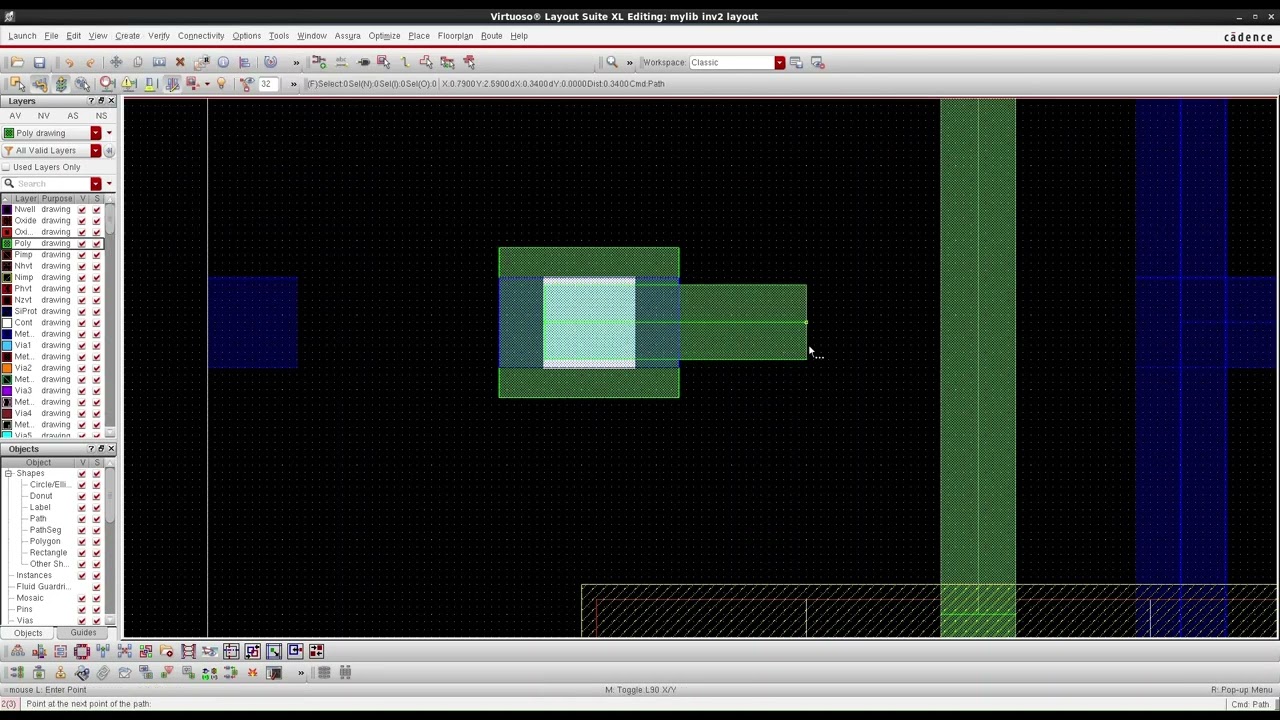This screenshot has height=720, width=1280.
Task: Click the Redo arrow icon
Action: tap(90, 62)
